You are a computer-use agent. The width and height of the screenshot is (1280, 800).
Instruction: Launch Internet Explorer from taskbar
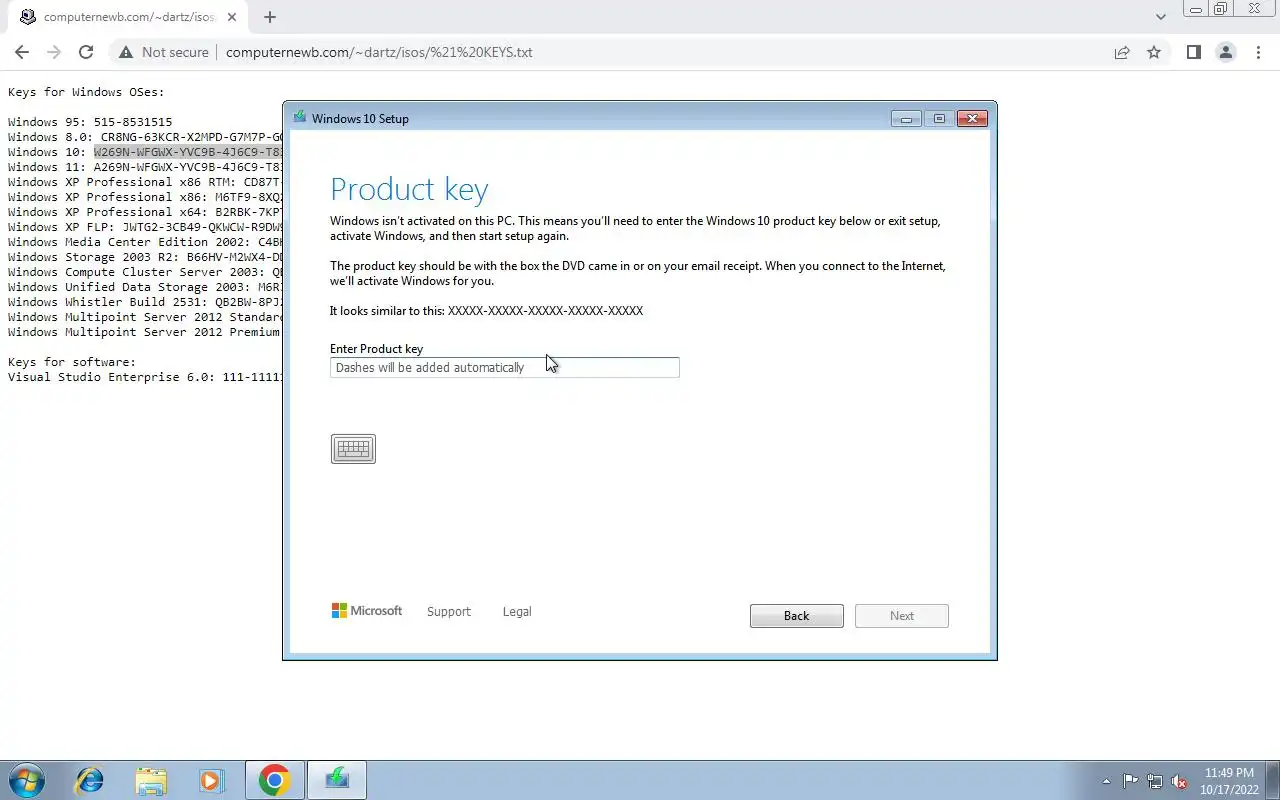[90, 780]
